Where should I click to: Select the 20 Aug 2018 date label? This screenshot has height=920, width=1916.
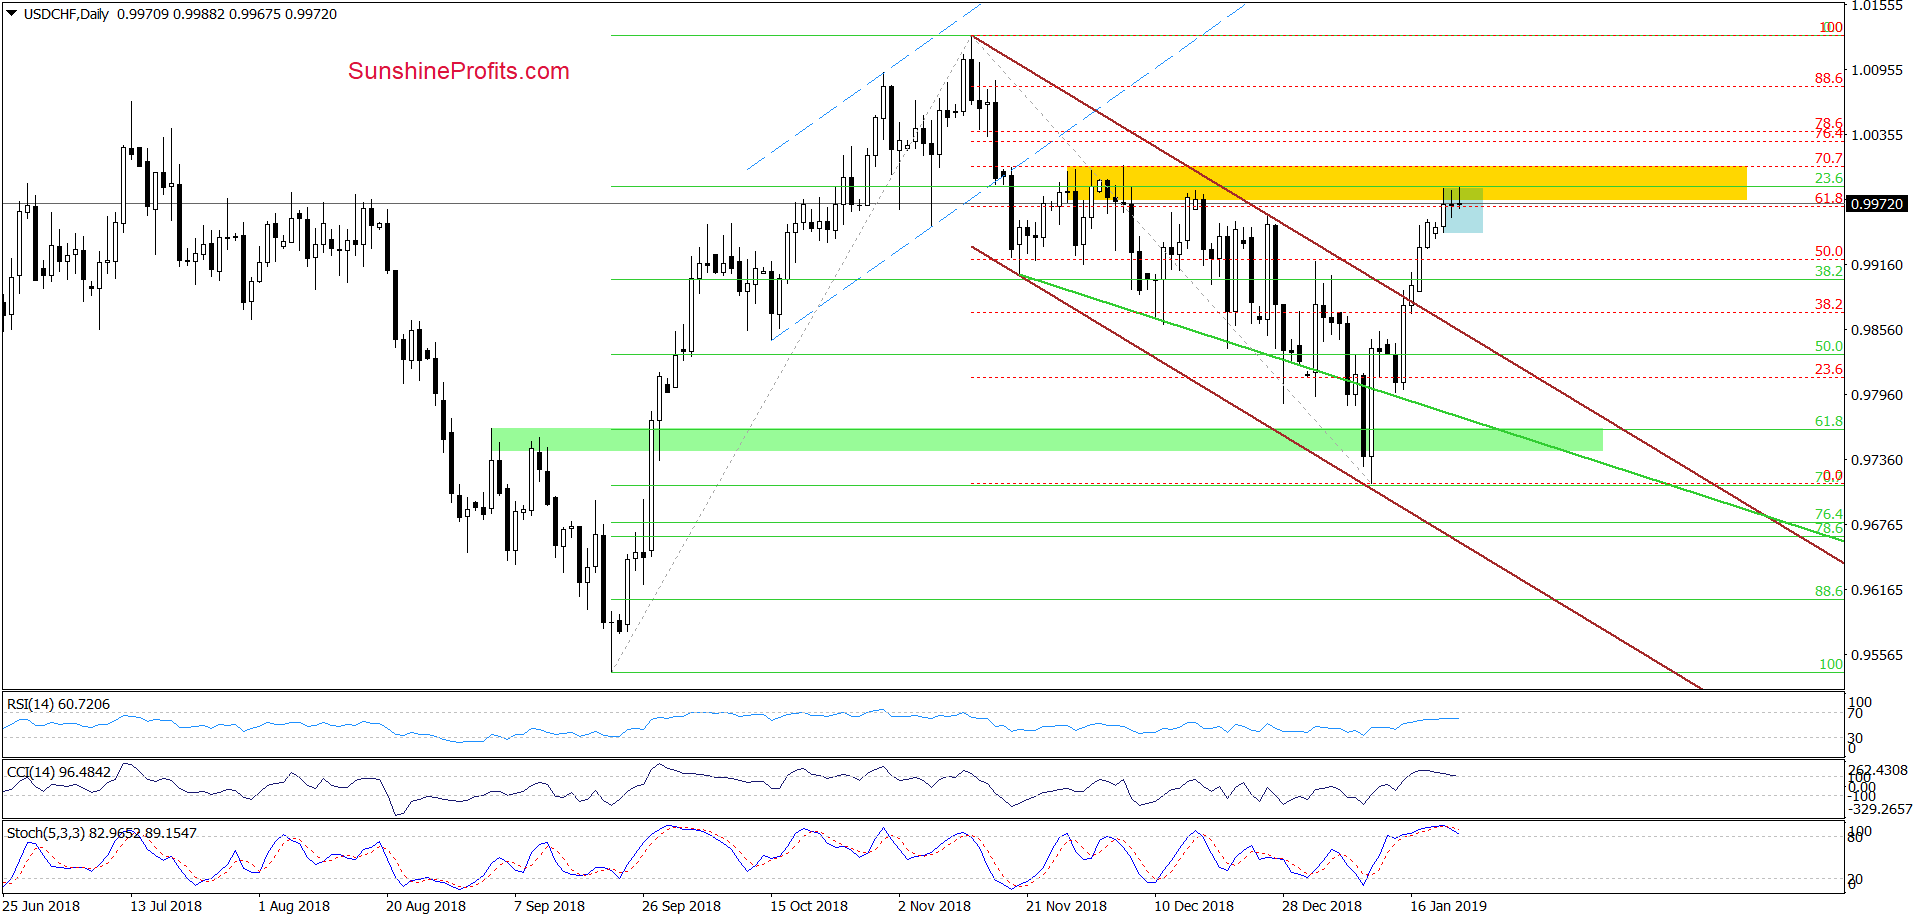426,906
